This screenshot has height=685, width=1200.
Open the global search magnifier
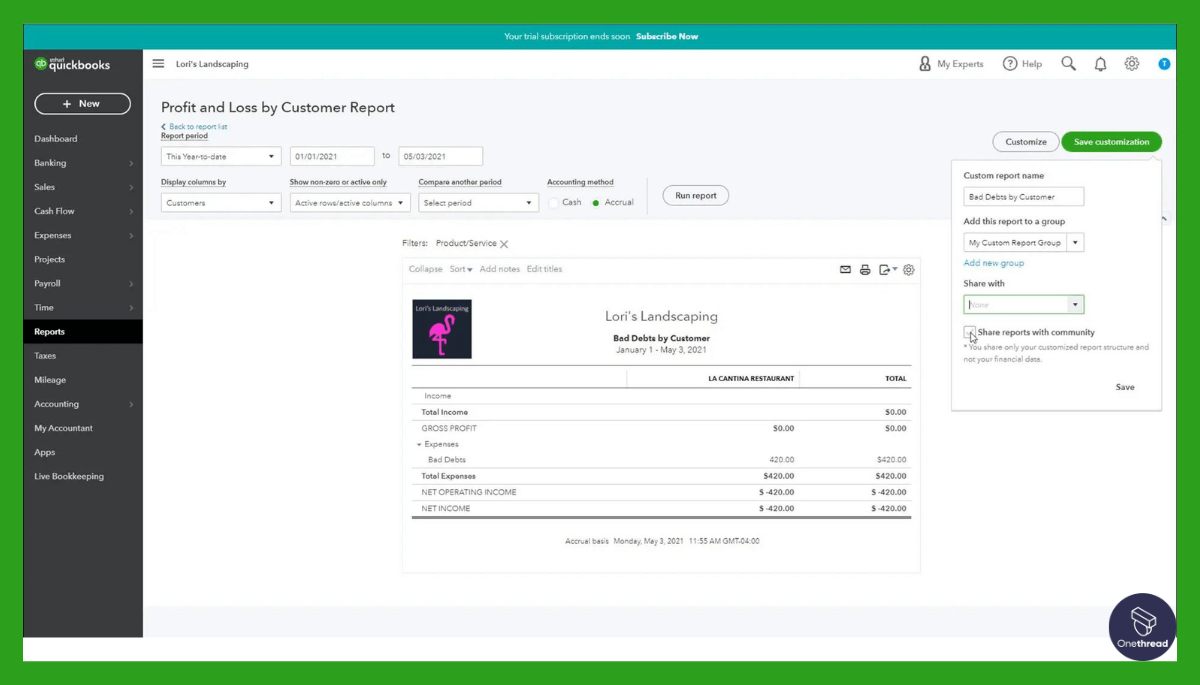tap(1068, 63)
